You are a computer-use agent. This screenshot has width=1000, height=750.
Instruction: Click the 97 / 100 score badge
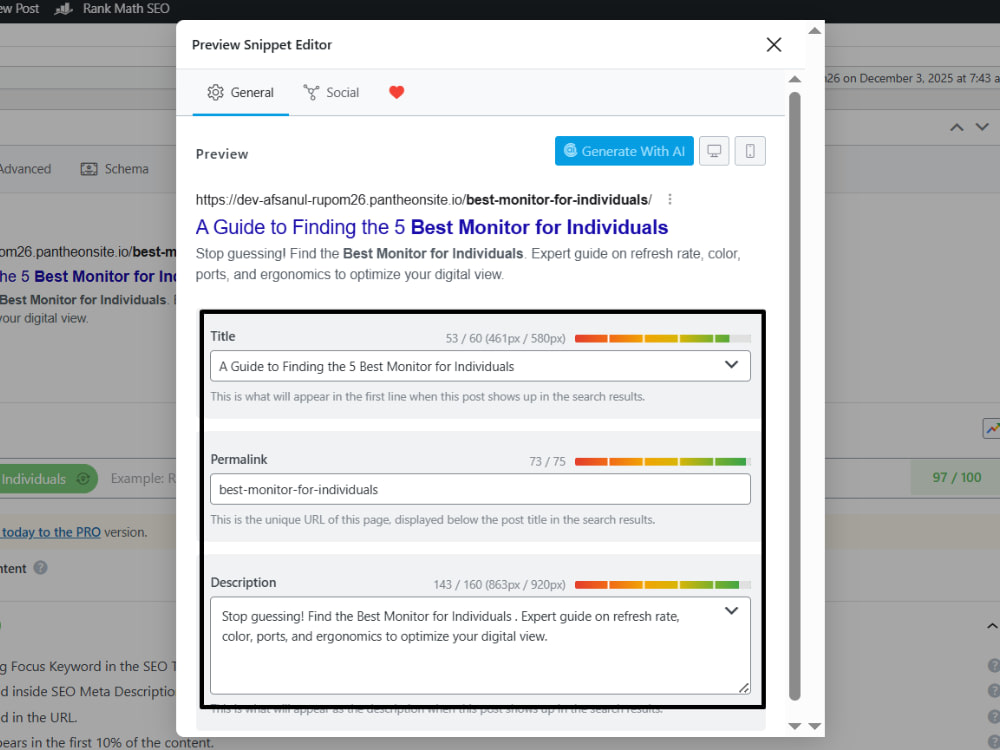(x=957, y=478)
